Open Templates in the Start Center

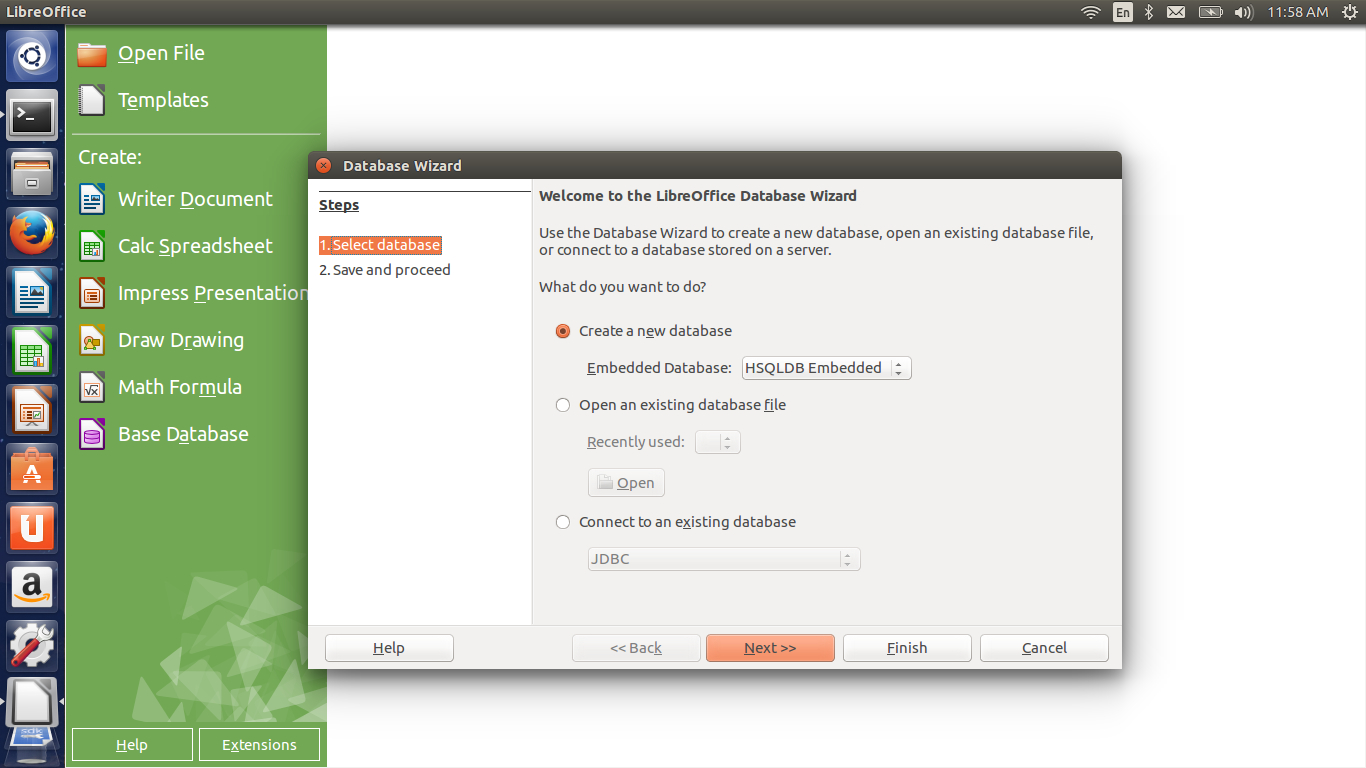pyautogui.click(x=143, y=100)
